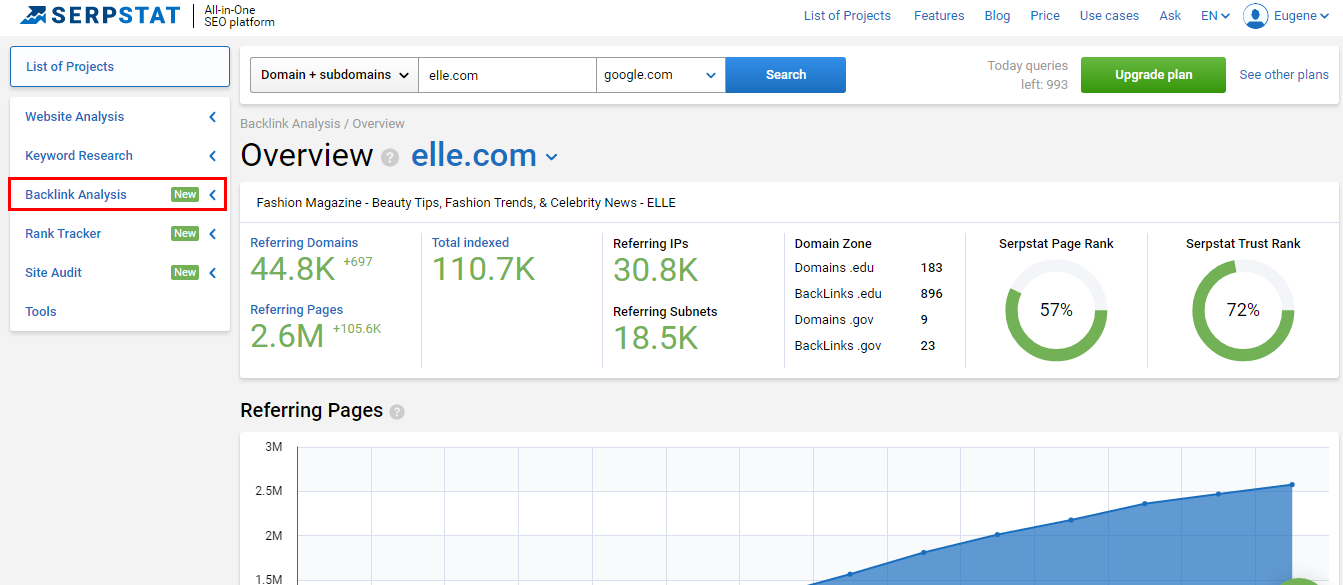The width and height of the screenshot is (1343, 585).
Task: Click the Overview page heading
Action: point(307,156)
